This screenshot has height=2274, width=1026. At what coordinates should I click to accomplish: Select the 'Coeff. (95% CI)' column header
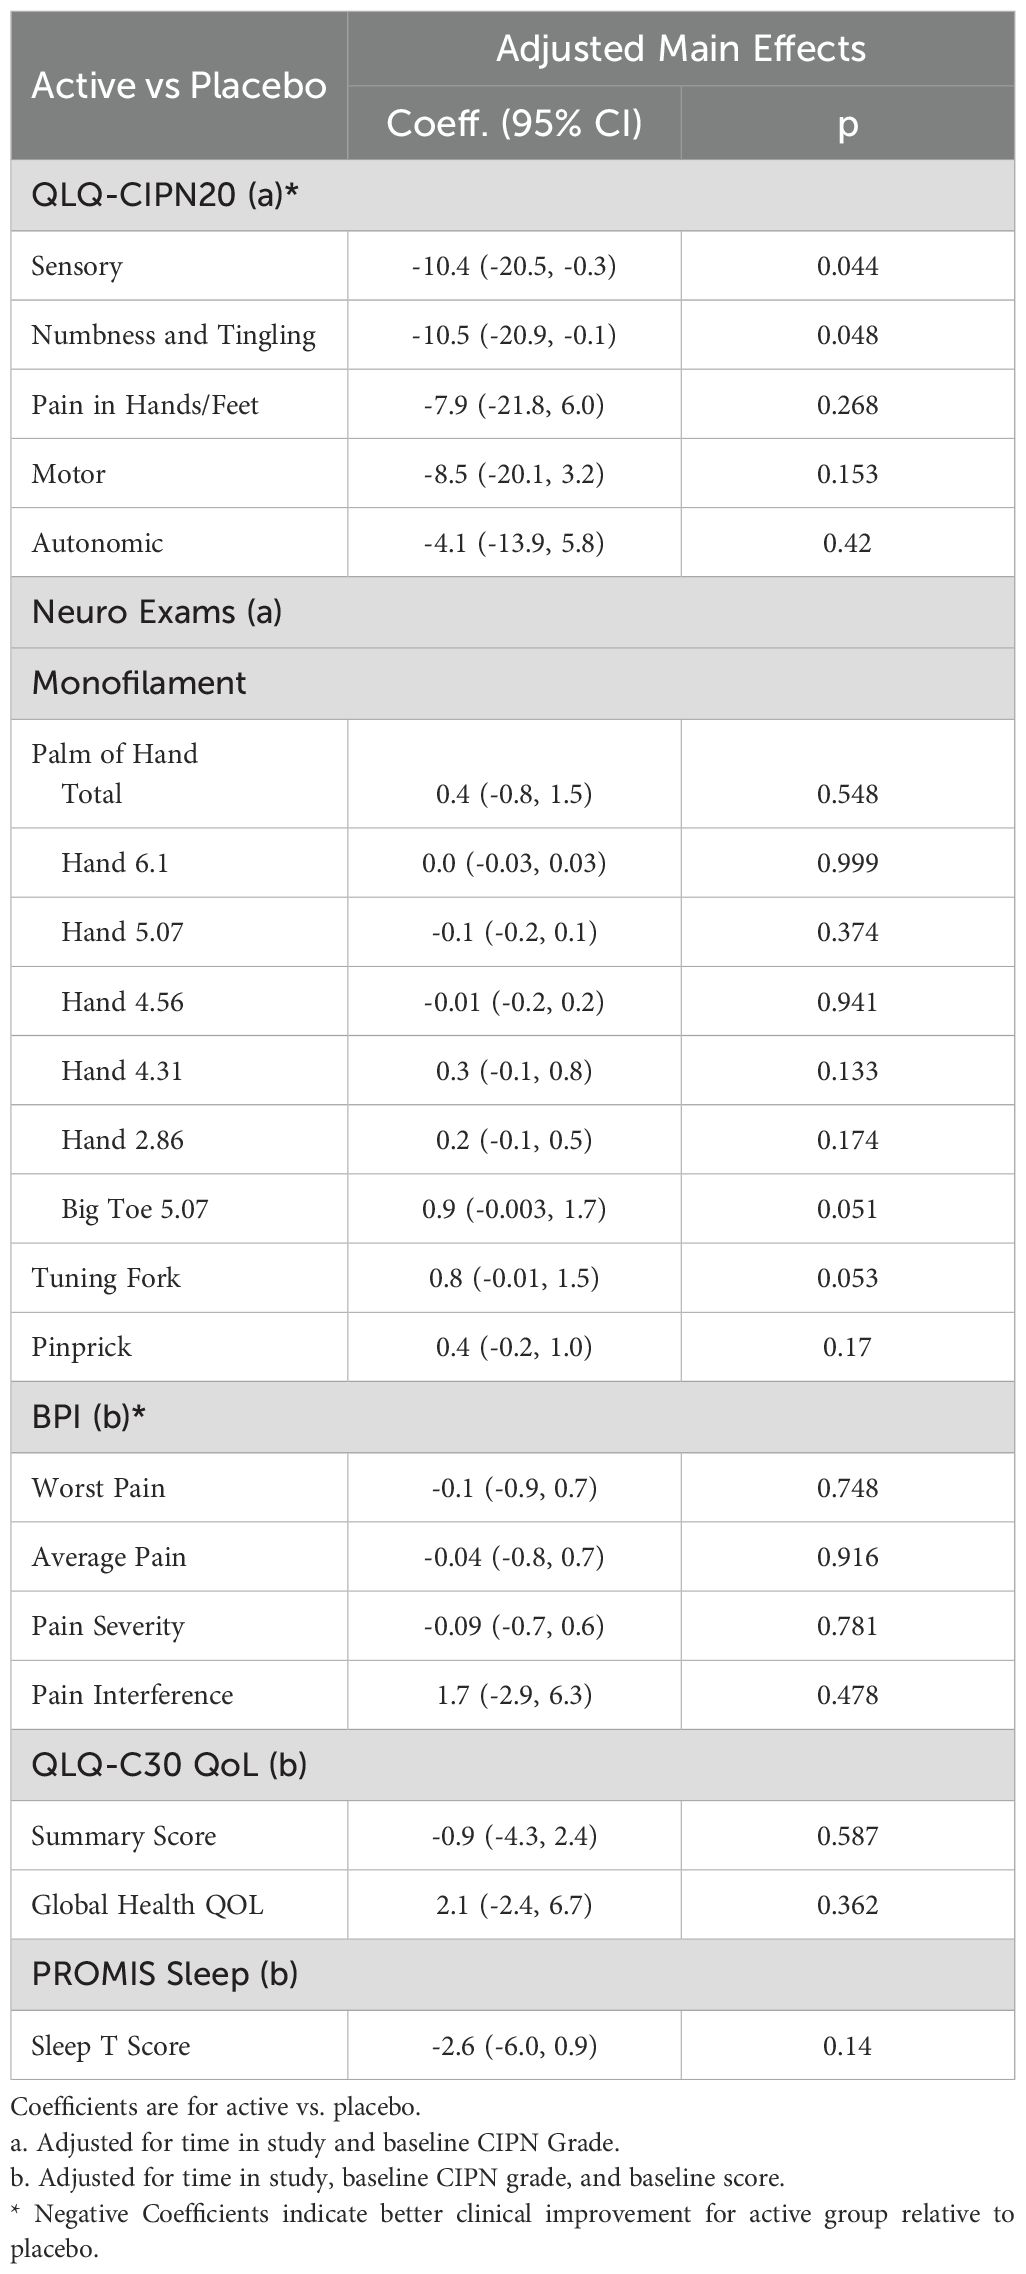point(514,123)
